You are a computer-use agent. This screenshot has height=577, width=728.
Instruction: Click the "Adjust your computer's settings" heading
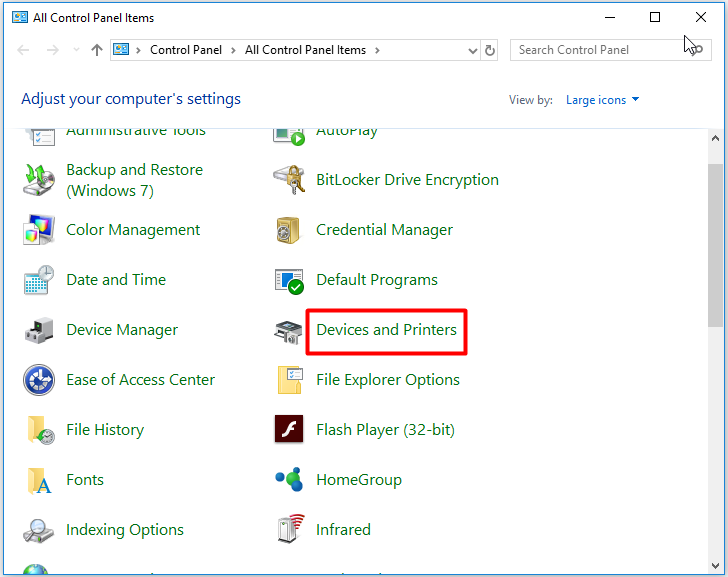[131, 99]
